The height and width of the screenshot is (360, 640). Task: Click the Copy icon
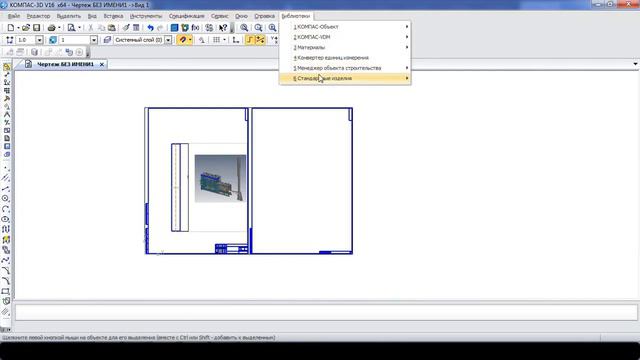coord(101,28)
